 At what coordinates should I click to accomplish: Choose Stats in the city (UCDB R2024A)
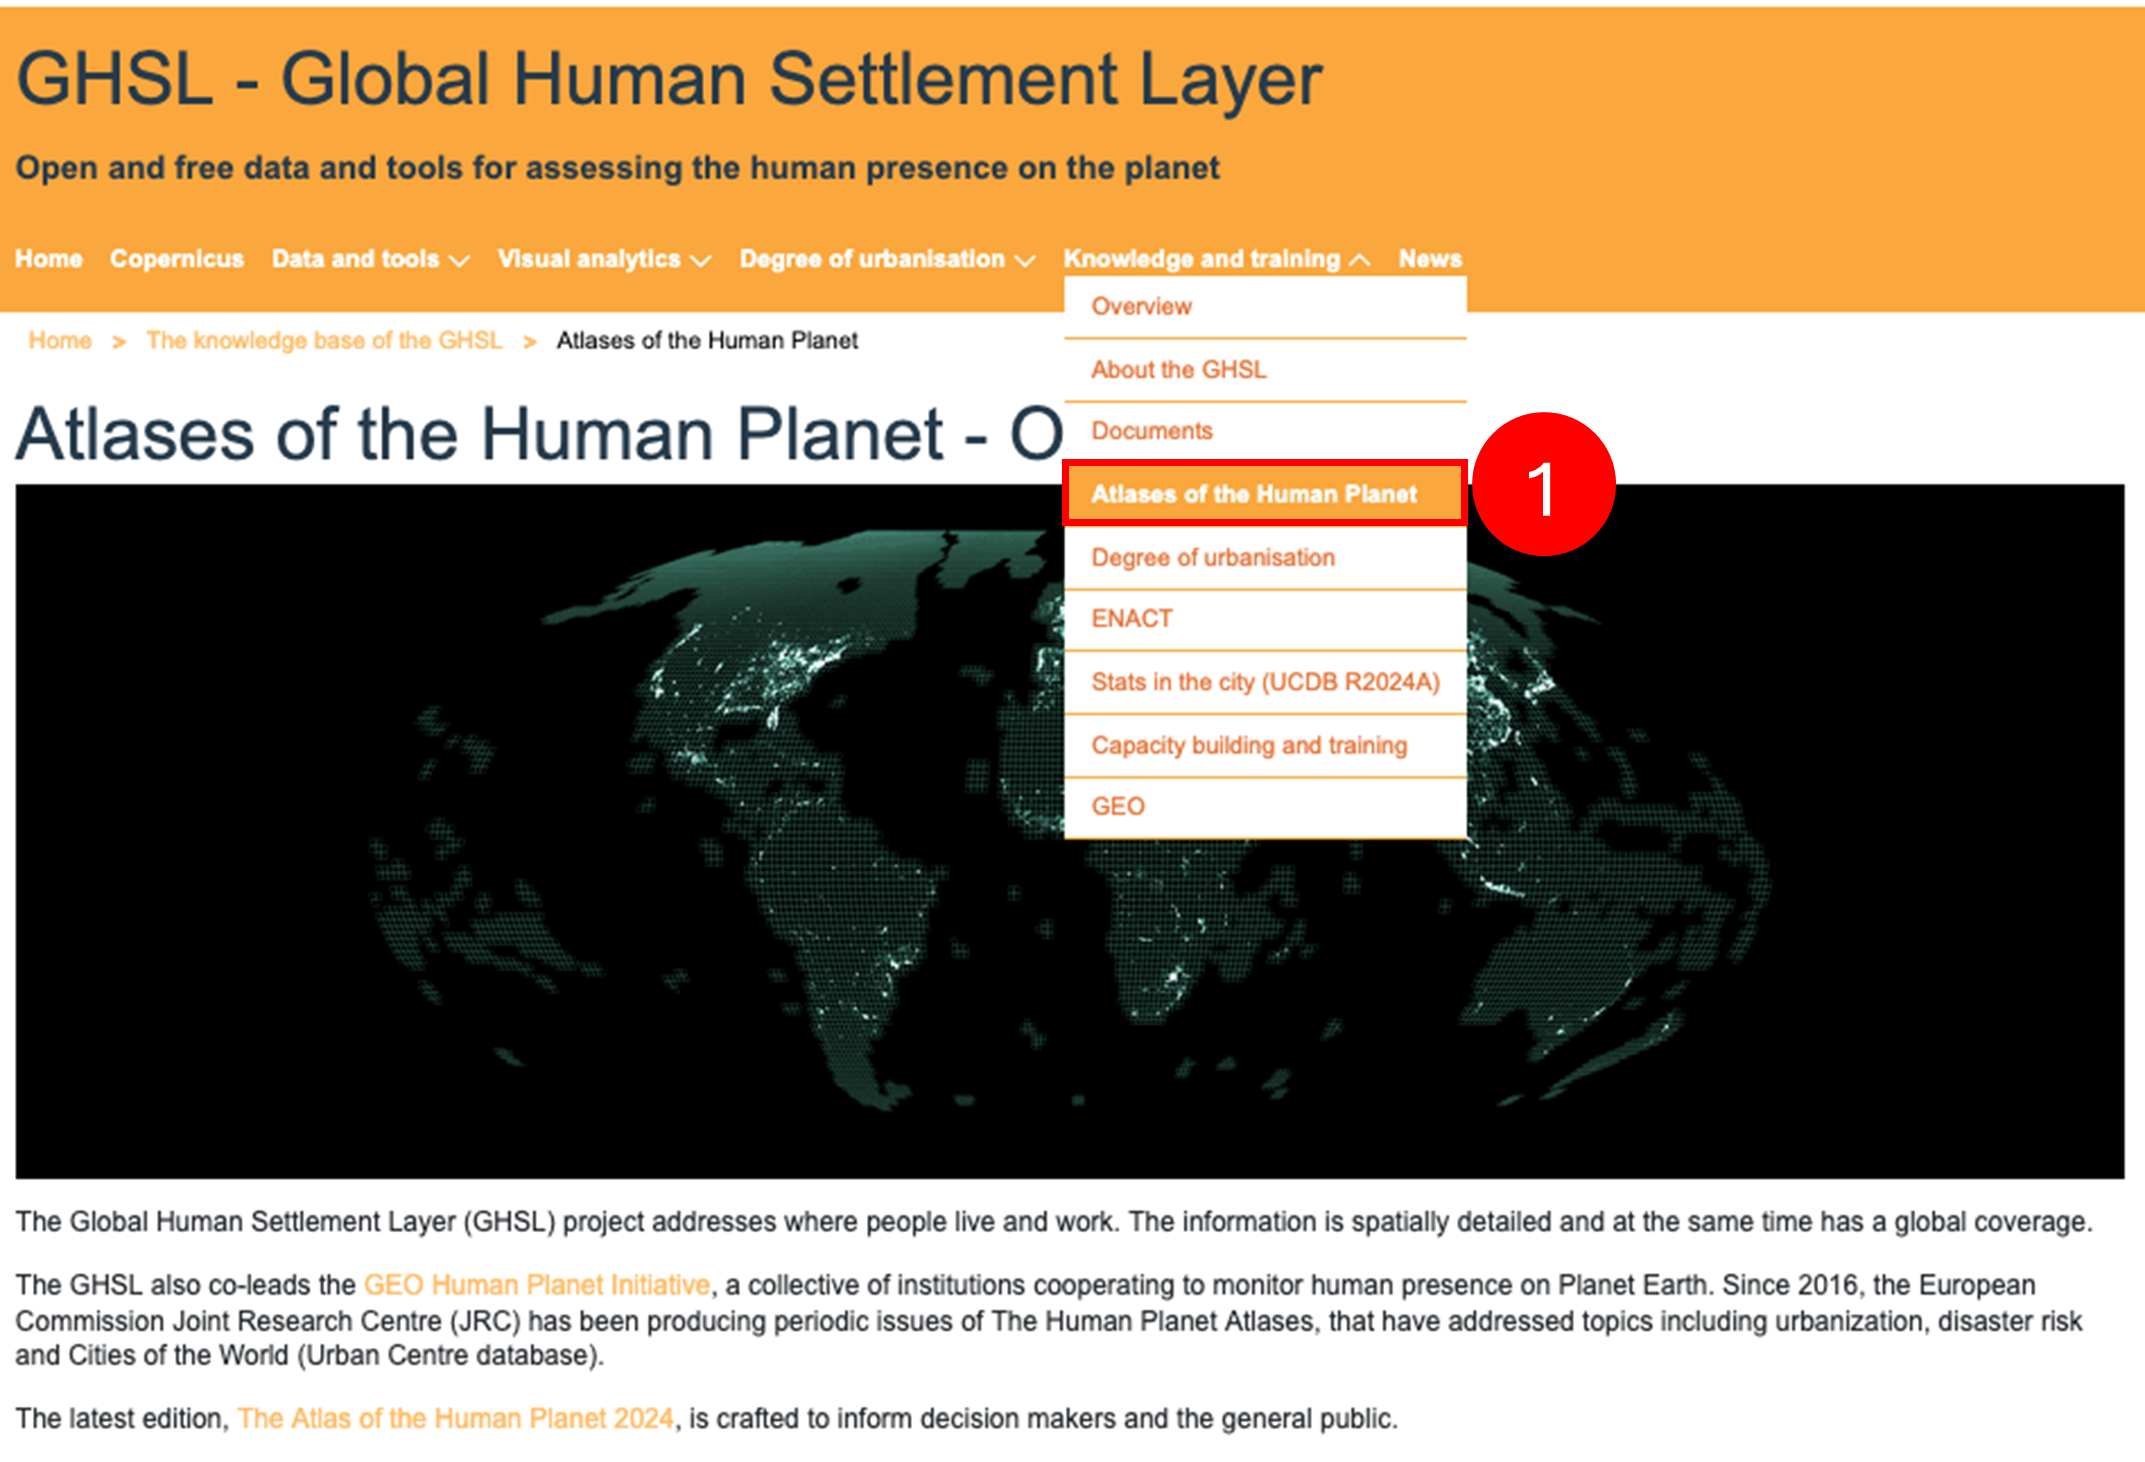click(x=1265, y=682)
